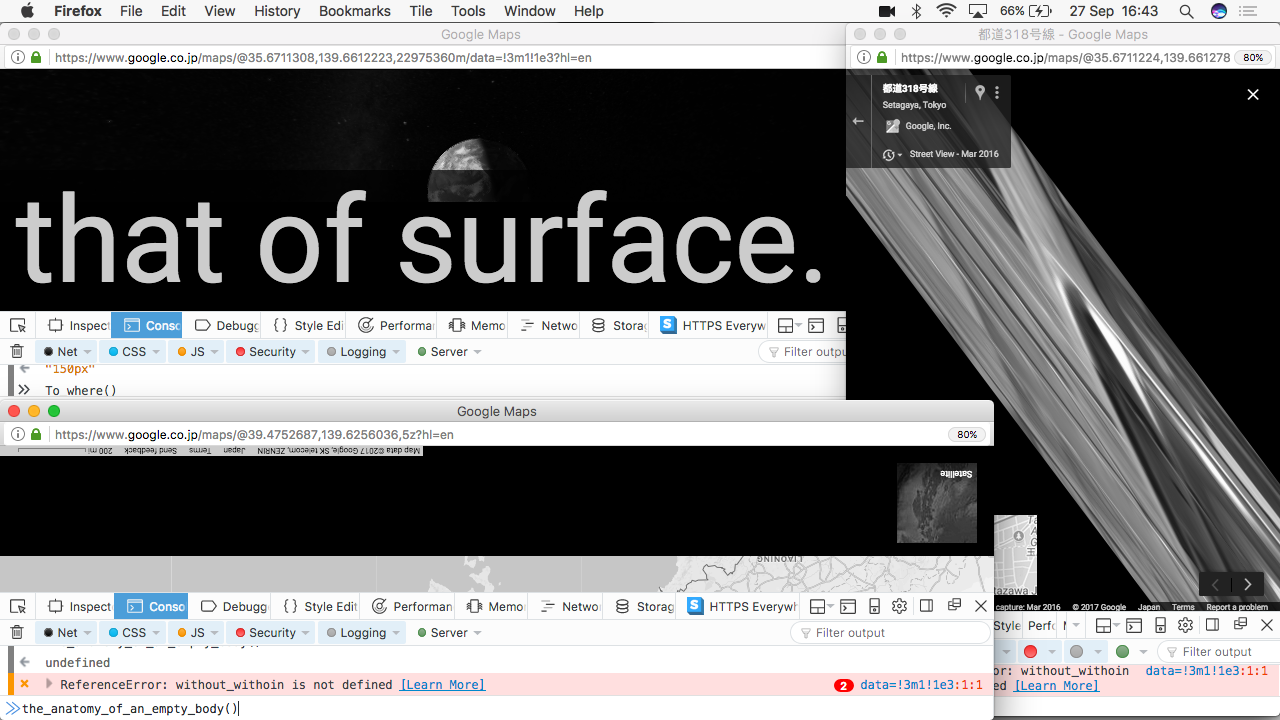
Task: Open Spotlight search in the menu bar
Action: click(x=1186, y=11)
